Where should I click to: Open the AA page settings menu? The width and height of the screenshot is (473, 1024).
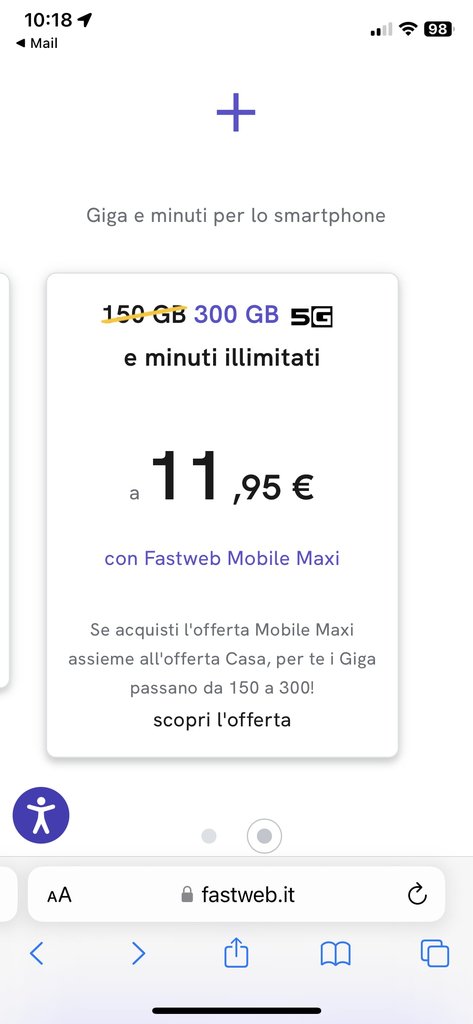[59, 895]
